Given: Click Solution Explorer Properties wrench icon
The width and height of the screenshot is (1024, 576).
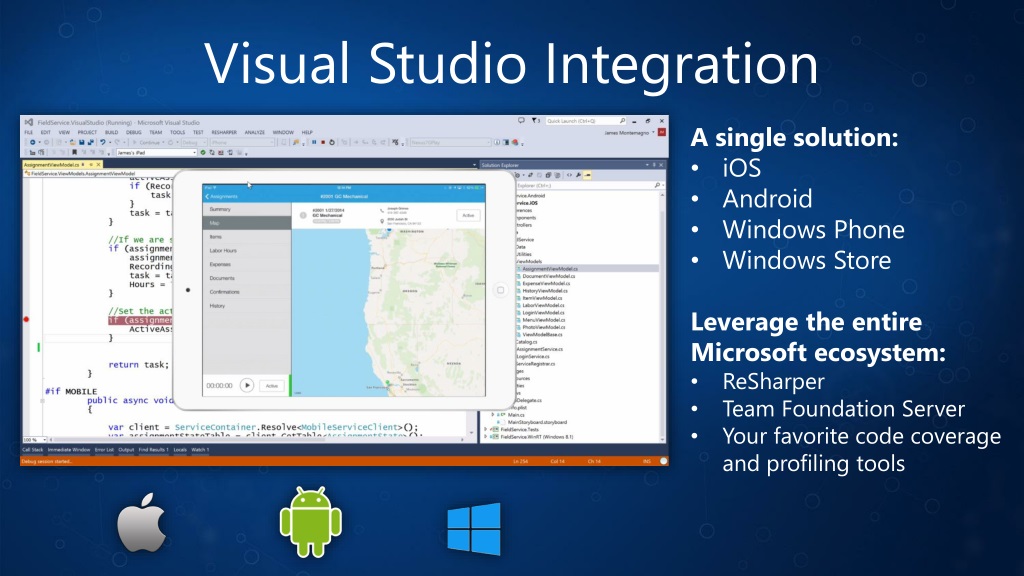Looking at the screenshot, I should tap(579, 175).
